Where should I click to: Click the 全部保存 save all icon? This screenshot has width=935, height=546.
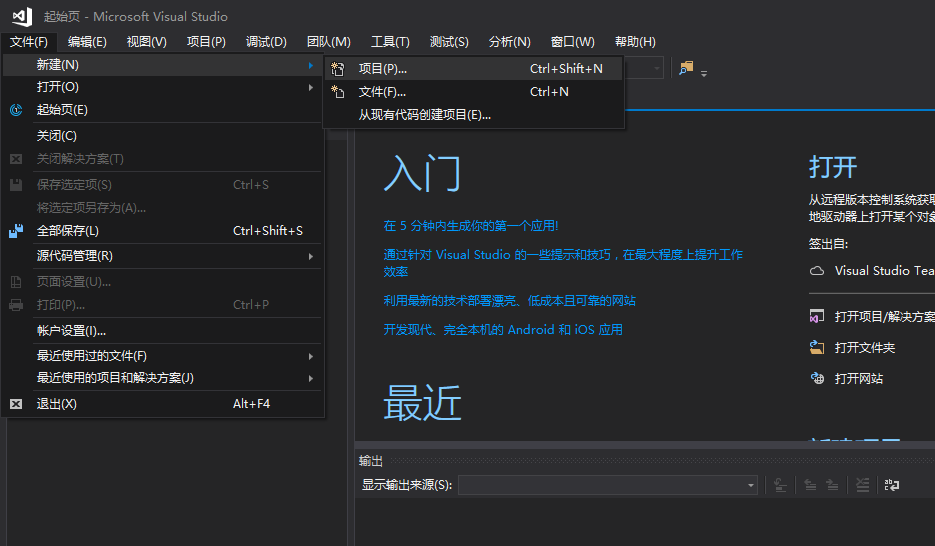(x=16, y=231)
